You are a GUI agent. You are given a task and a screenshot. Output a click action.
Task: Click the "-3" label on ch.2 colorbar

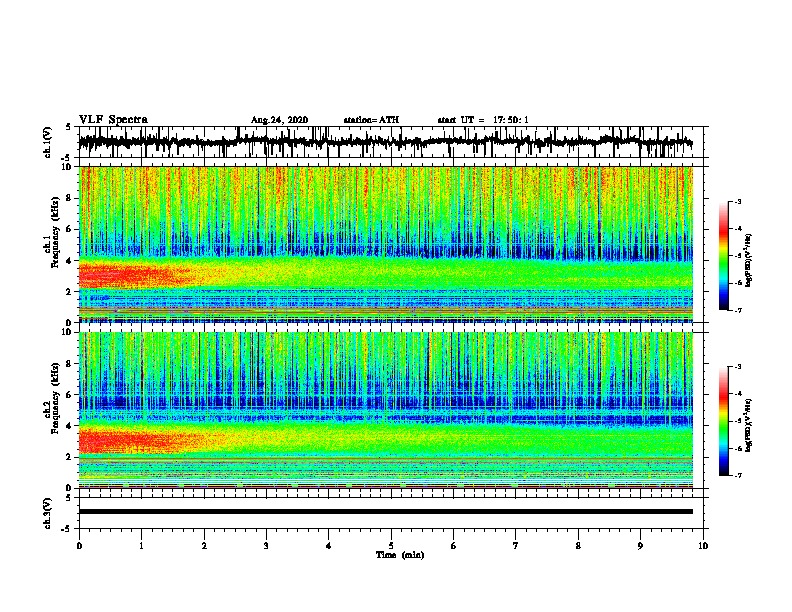[737, 367]
